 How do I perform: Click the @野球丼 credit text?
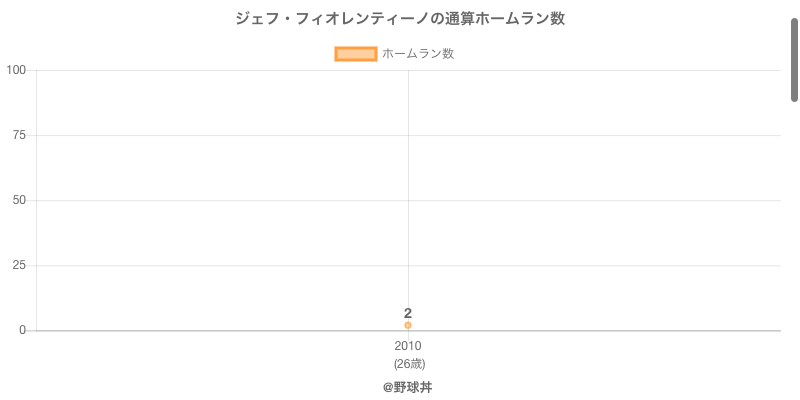click(408, 388)
